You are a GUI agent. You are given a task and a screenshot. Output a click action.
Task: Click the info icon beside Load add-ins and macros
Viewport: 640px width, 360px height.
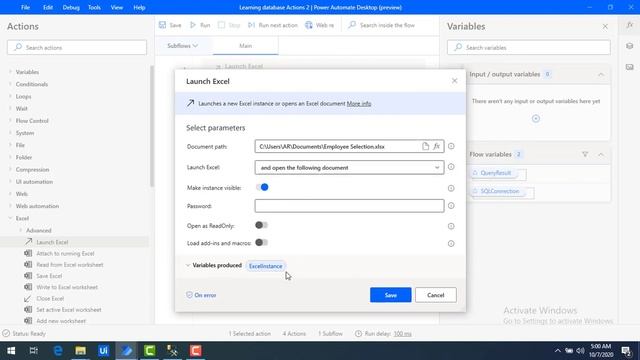point(451,244)
